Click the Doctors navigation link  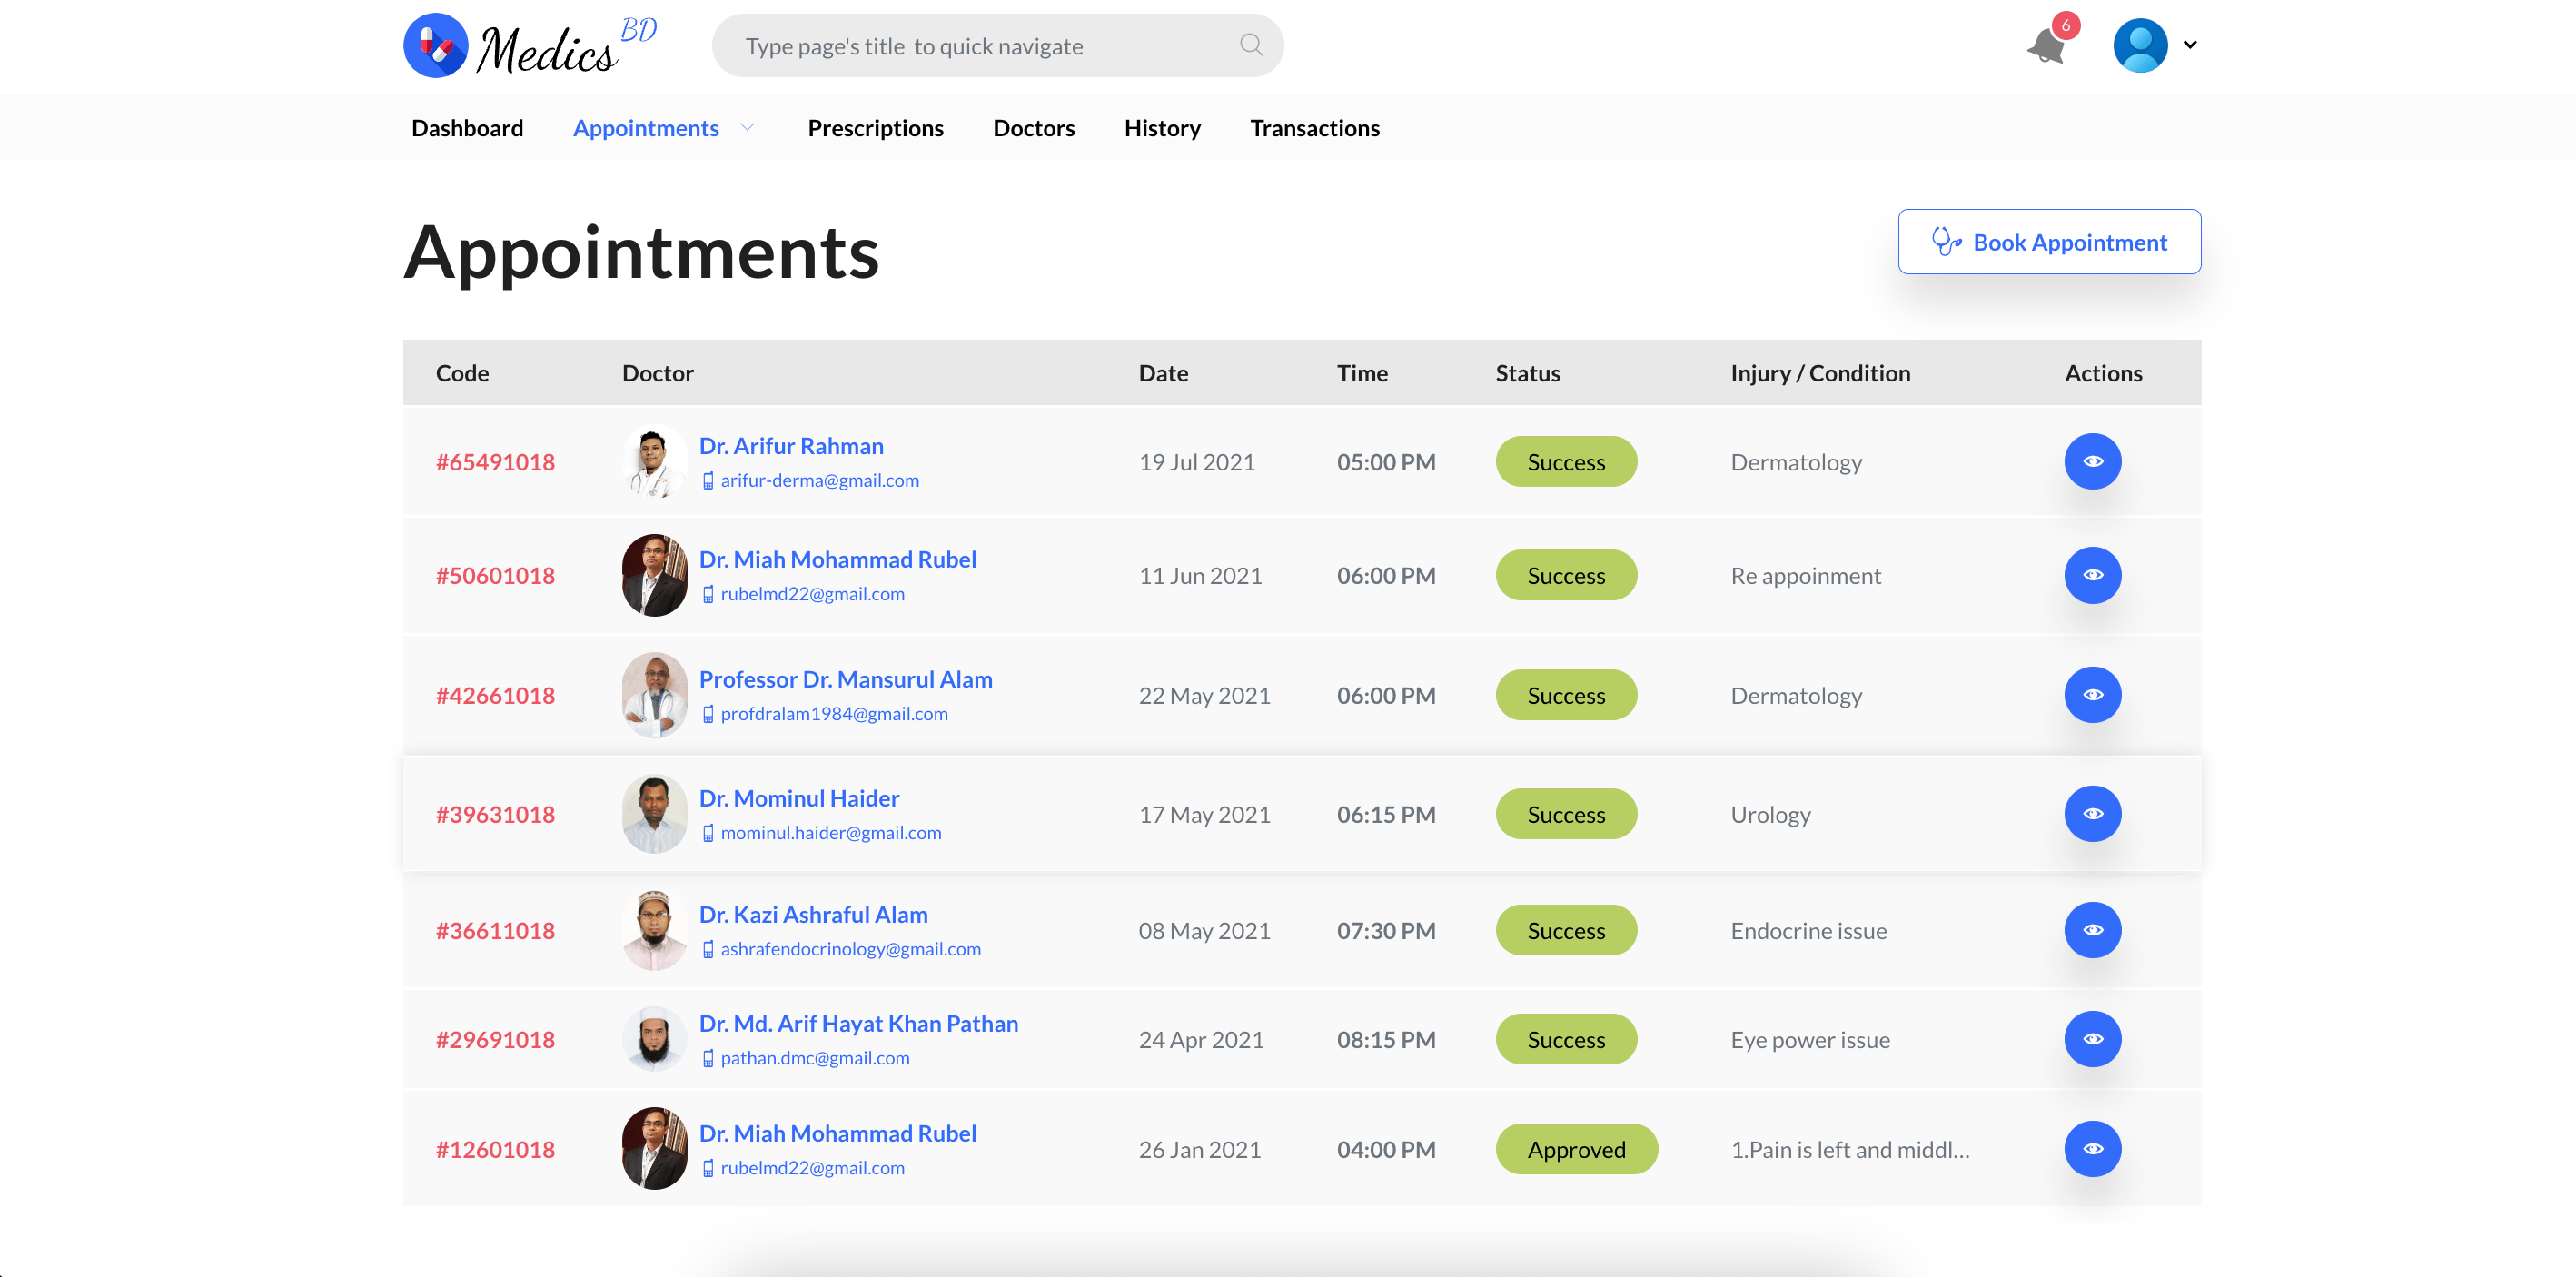(1034, 126)
